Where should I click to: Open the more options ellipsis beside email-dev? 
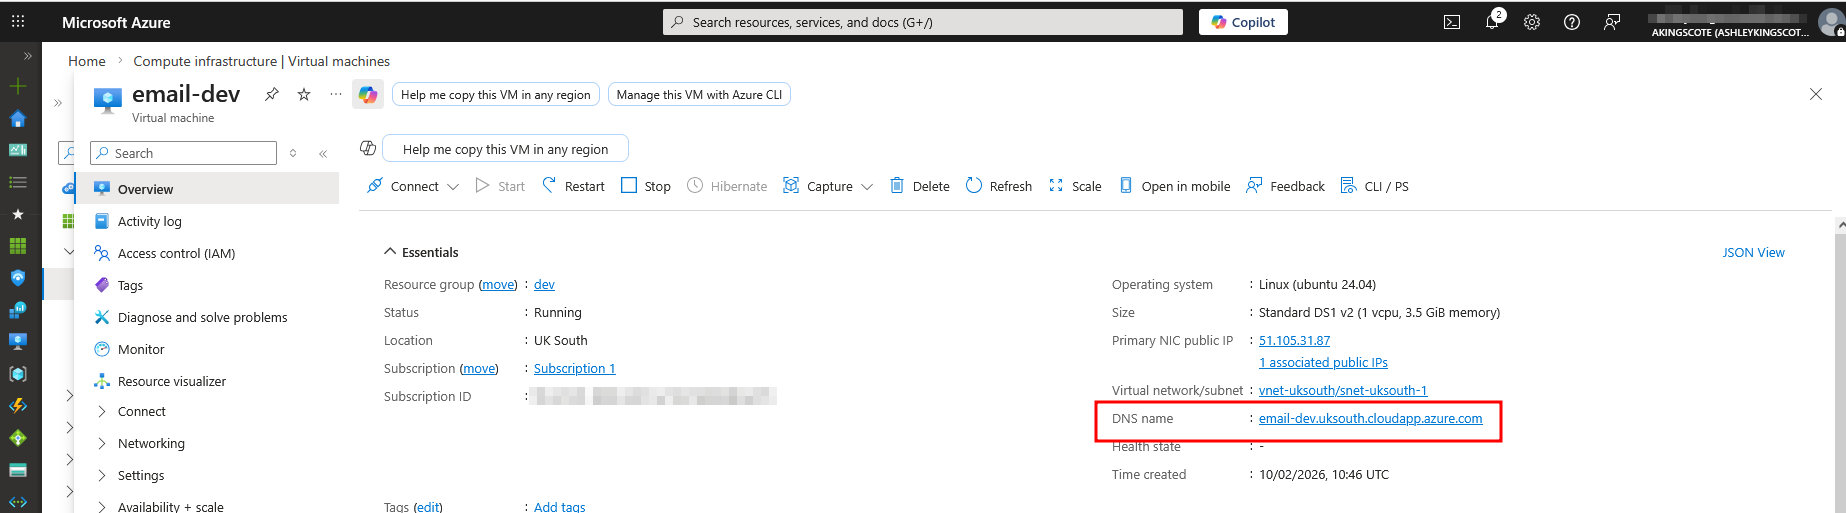point(336,94)
